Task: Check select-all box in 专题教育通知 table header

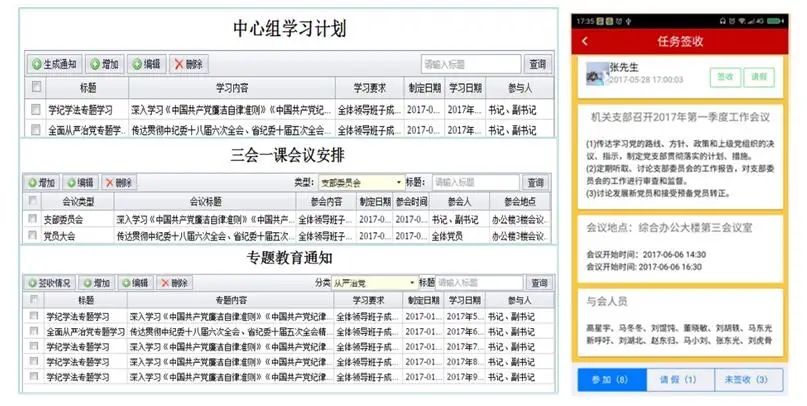Action: [x=34, y=299]
